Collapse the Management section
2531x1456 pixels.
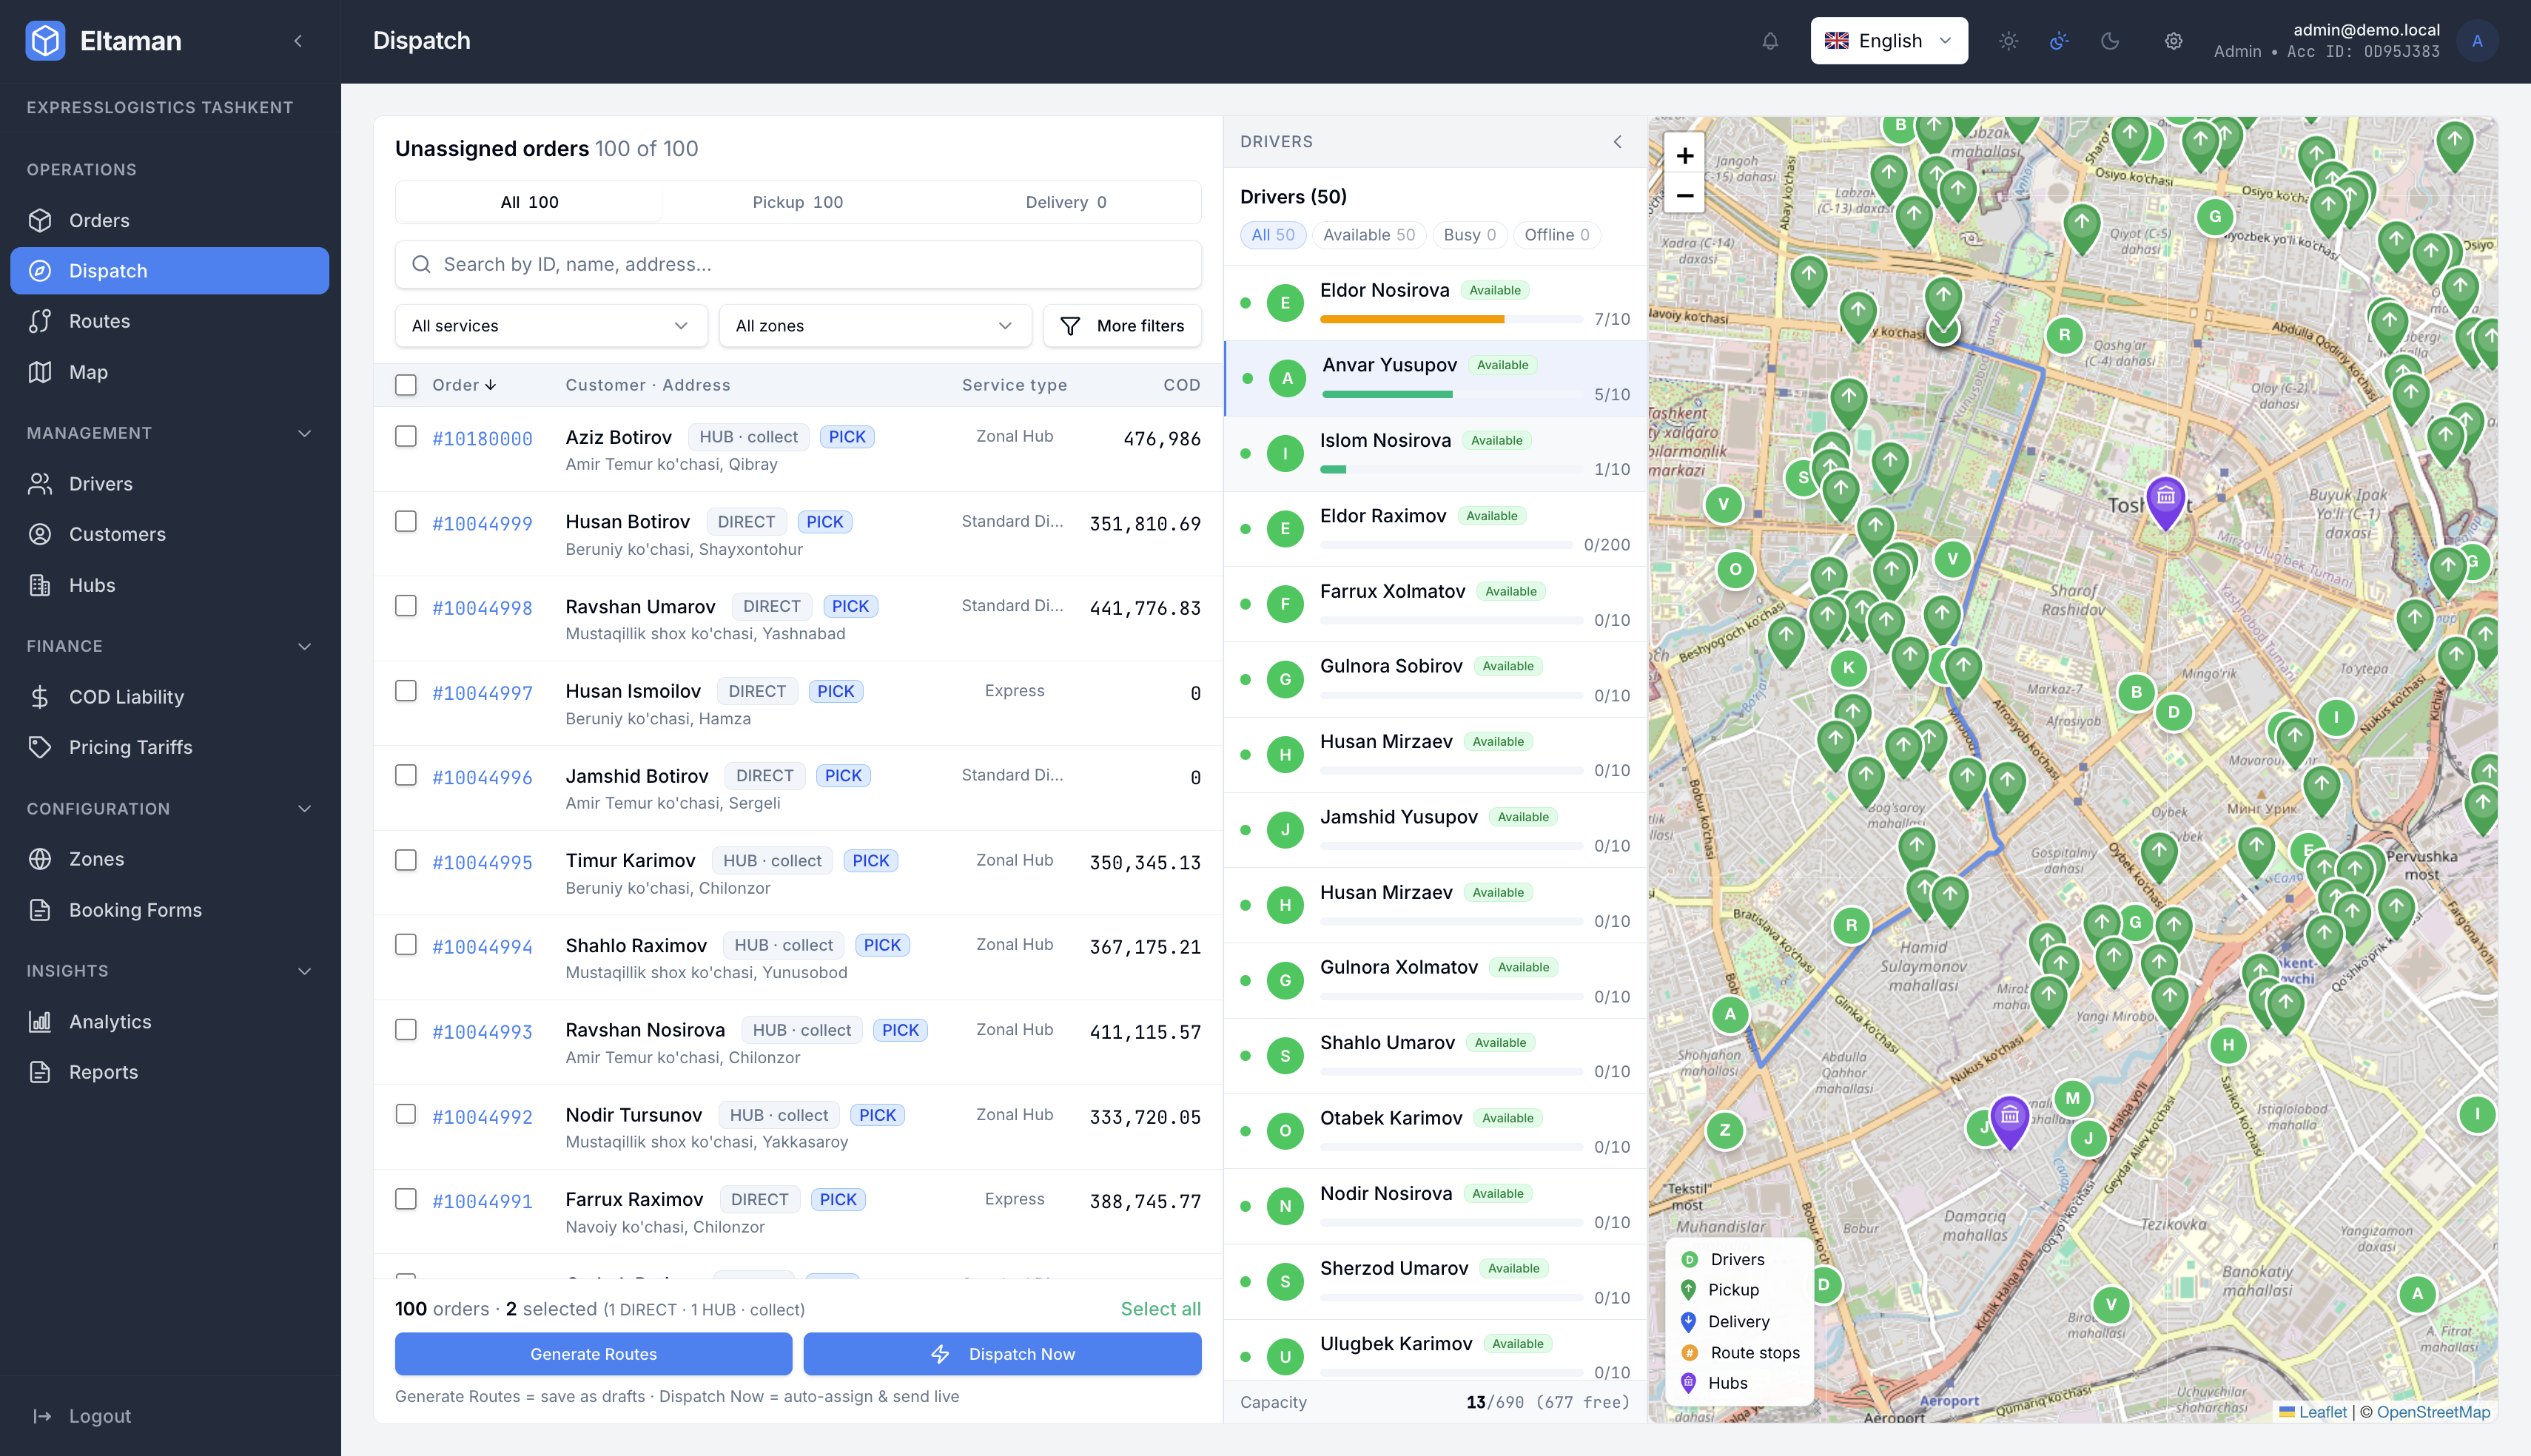305,433
